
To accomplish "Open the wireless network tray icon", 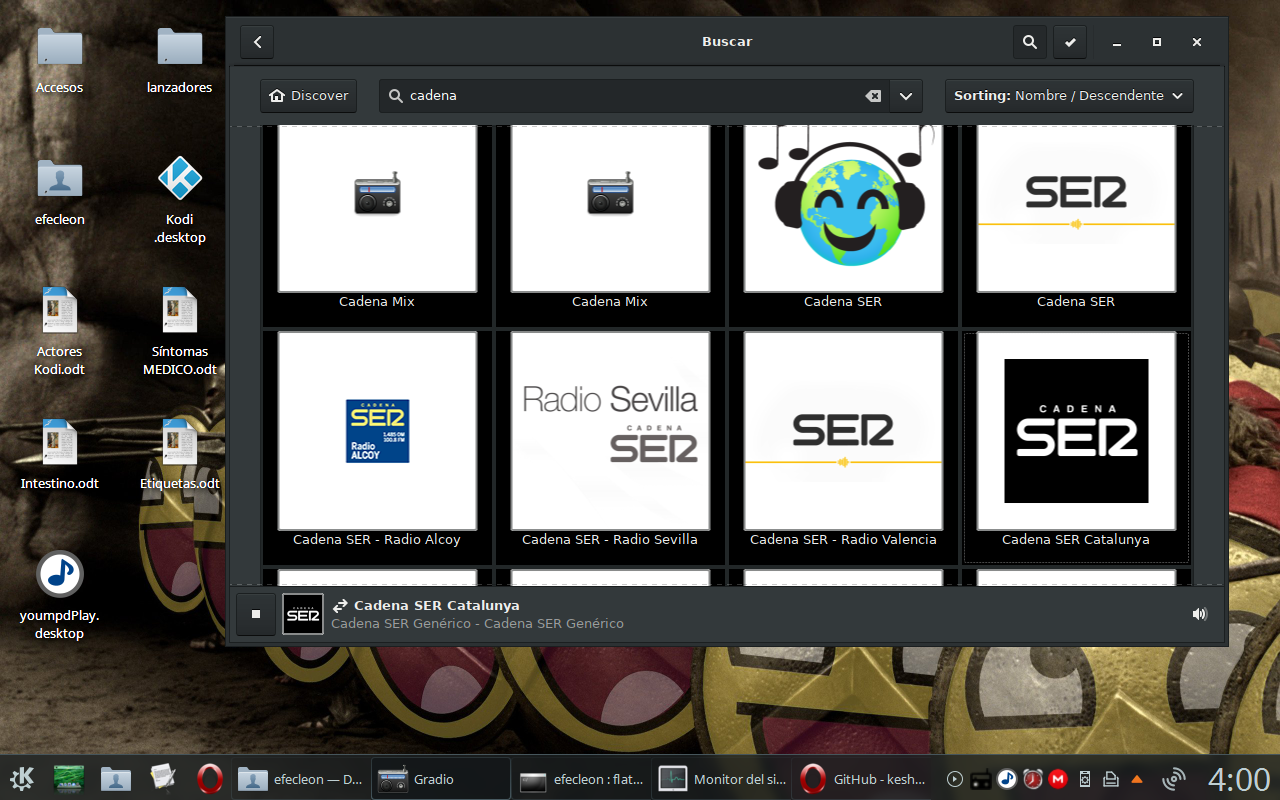I will pyautogui.click(x=1174, y=779).
